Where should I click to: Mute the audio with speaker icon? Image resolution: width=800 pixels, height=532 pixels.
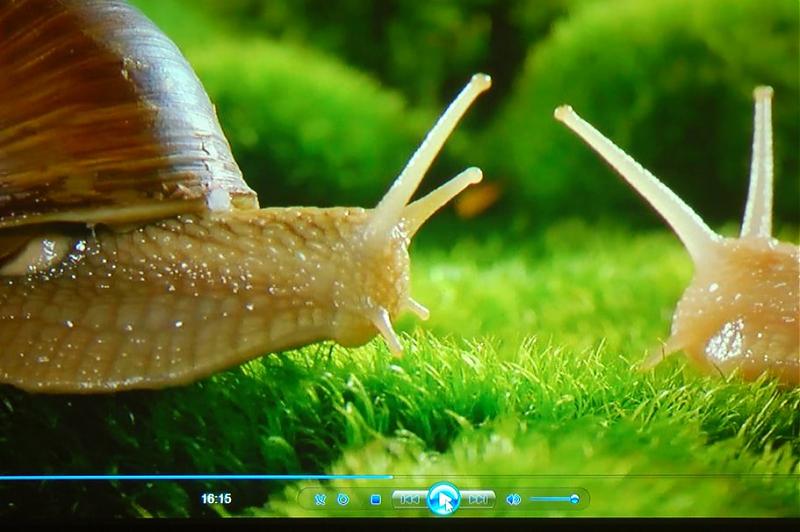(513, 499)
